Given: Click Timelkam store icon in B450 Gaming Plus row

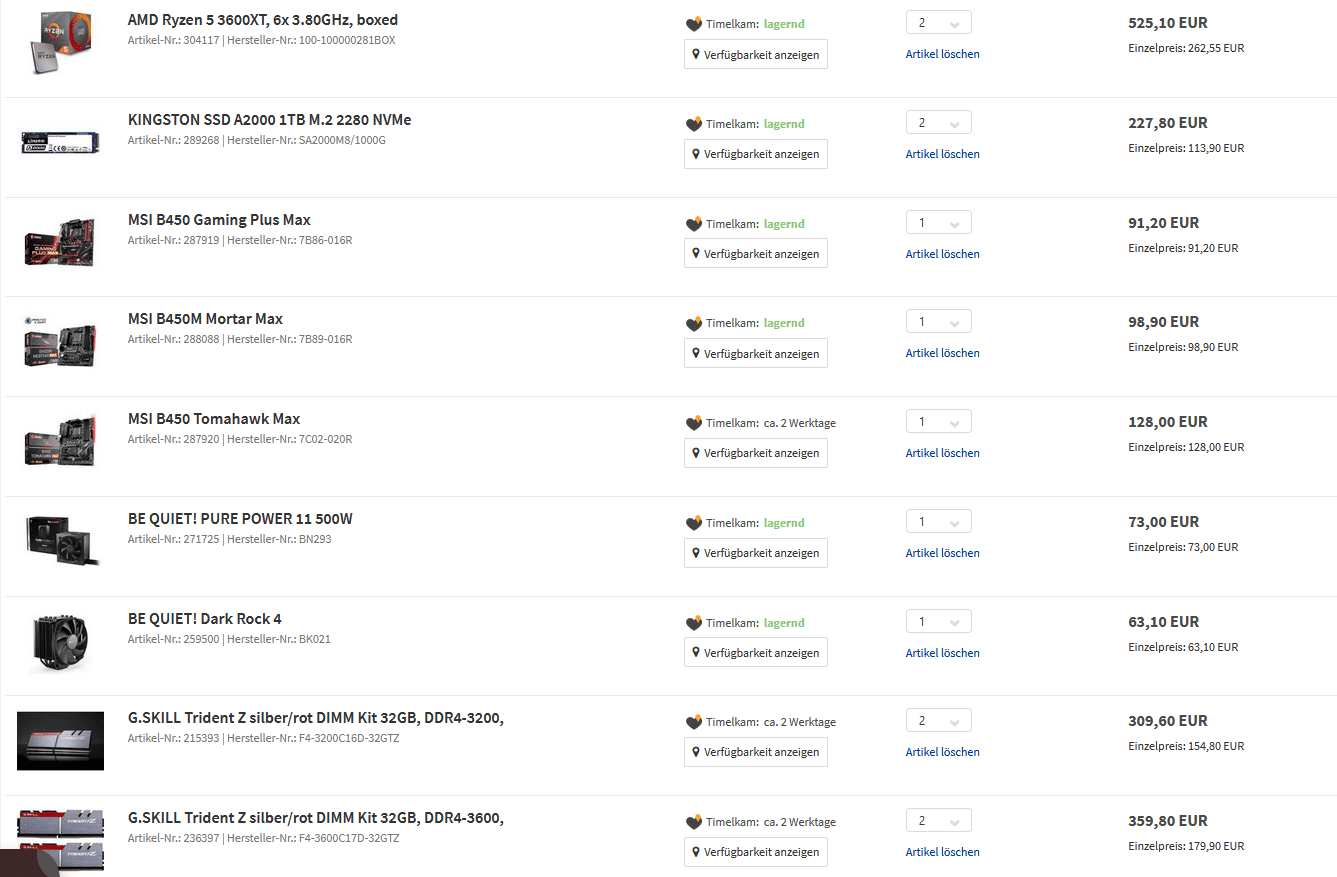Looking at the screenshot, I should (x=694, y=224).
